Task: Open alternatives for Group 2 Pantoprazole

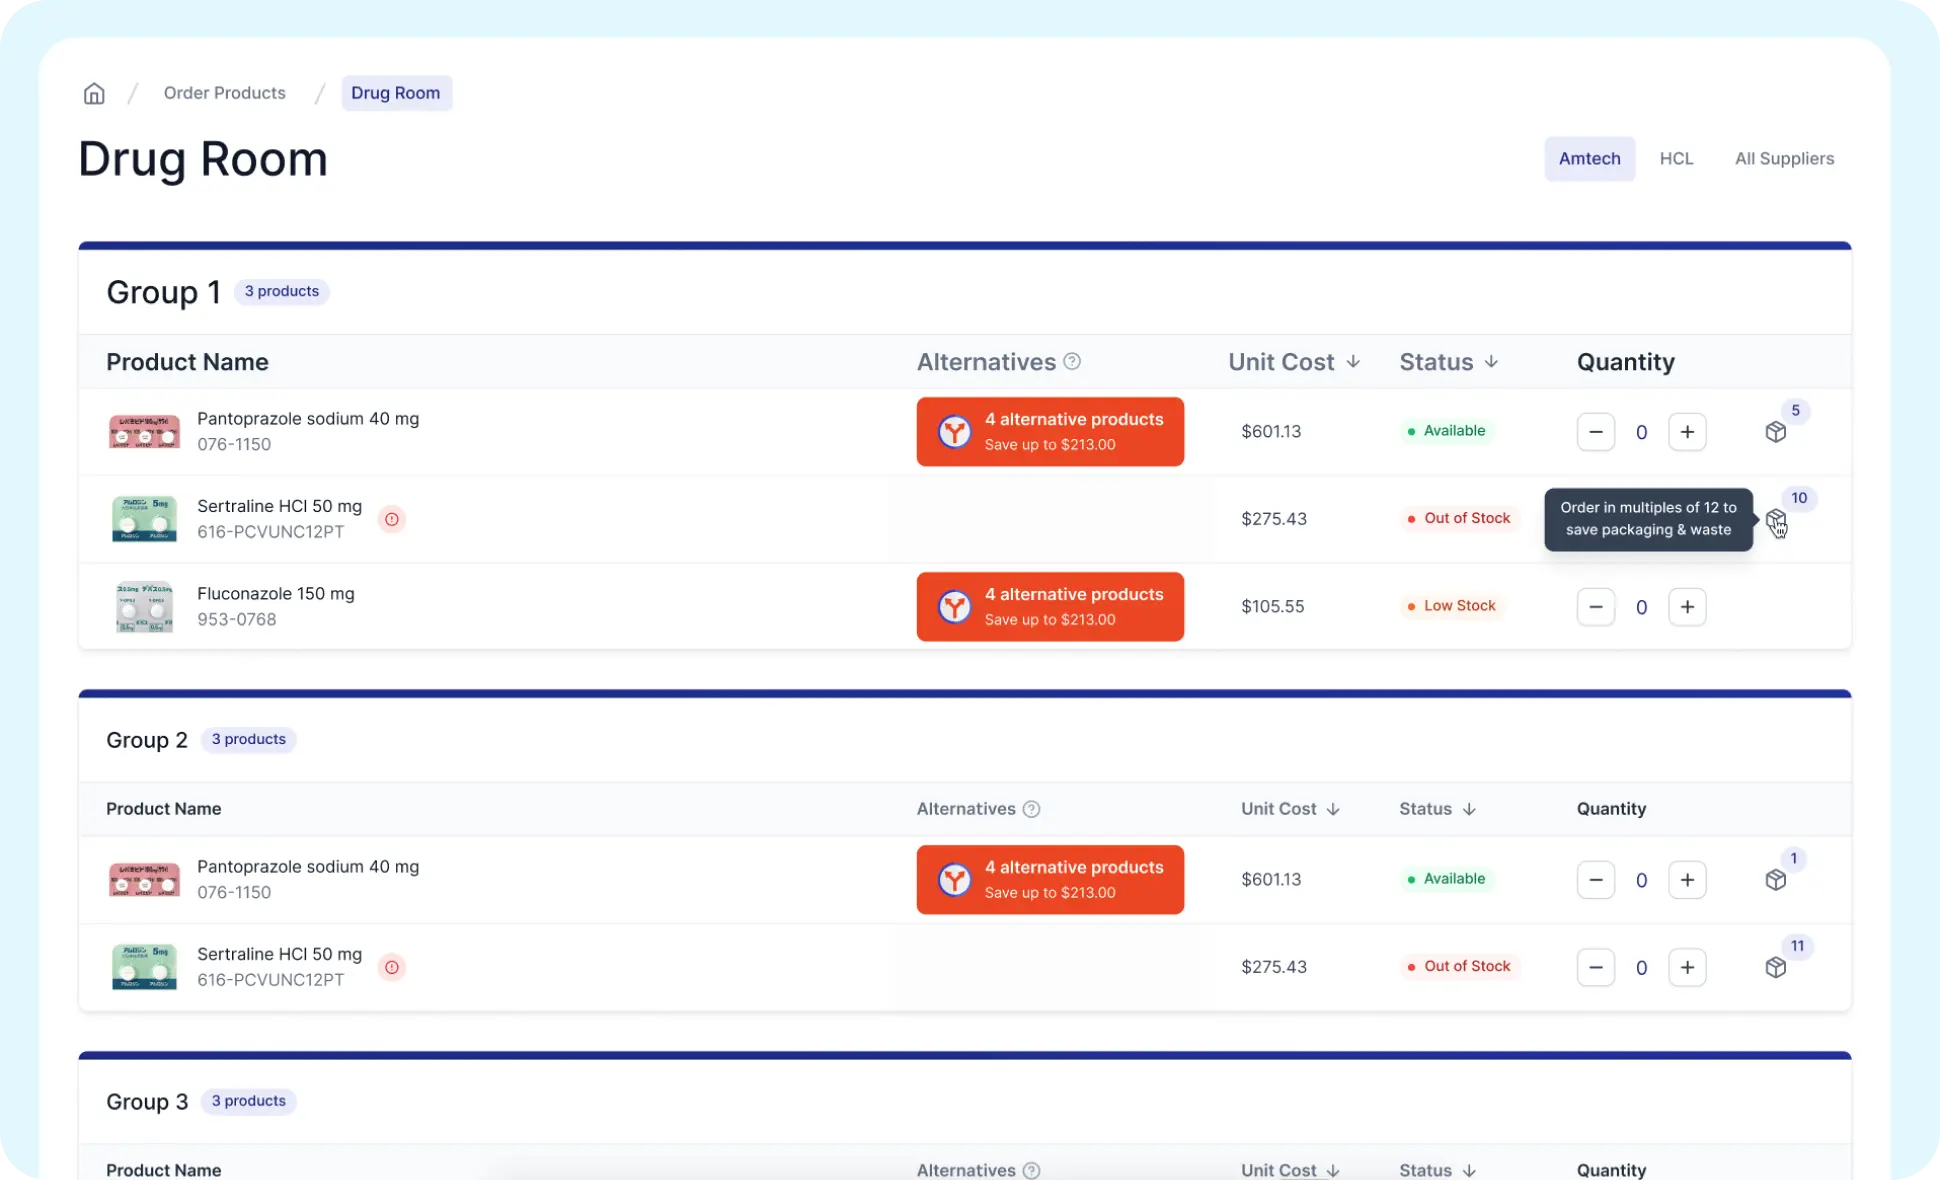Action: point(1050,879)
